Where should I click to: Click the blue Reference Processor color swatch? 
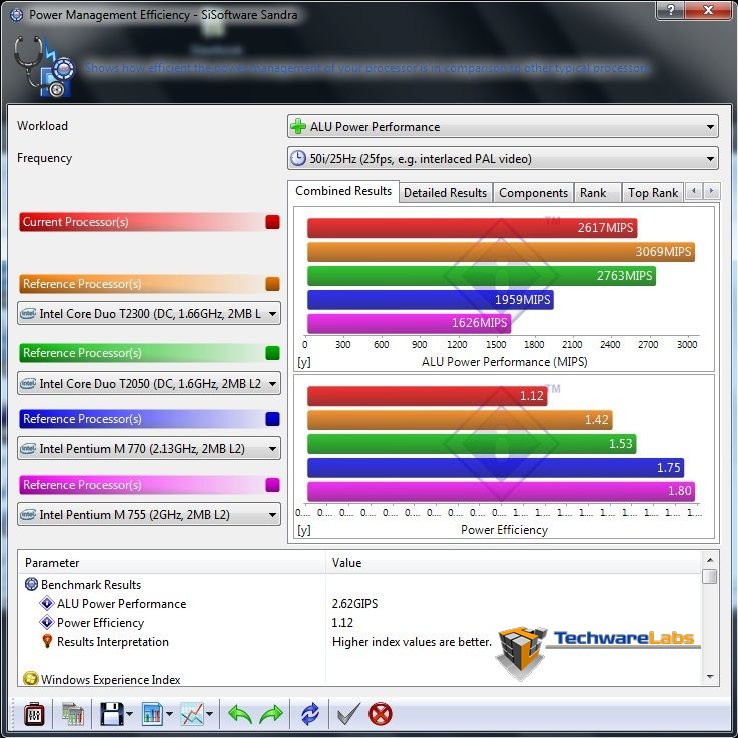(273, 418)
